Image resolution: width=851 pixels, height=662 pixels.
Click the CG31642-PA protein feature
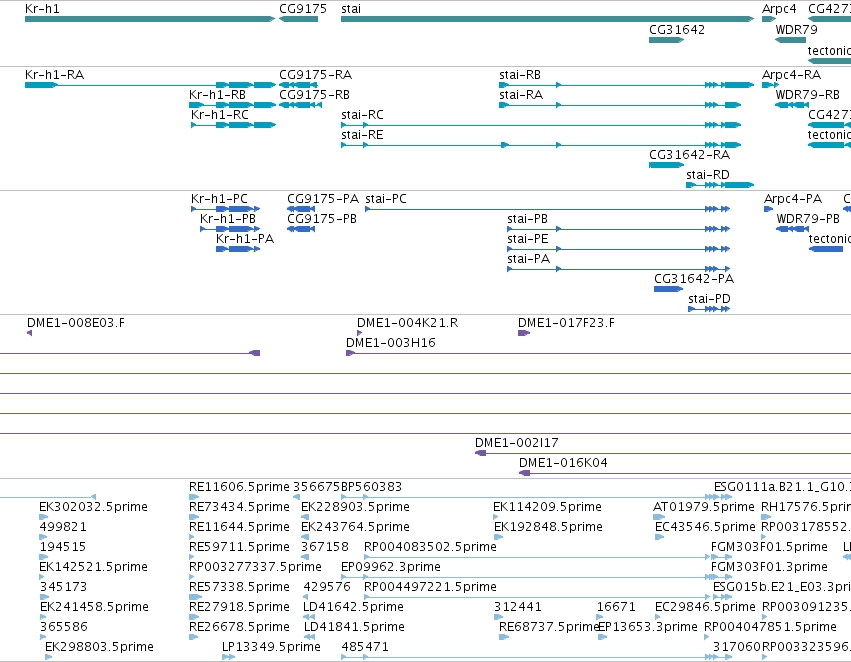(x=669, y=289)
